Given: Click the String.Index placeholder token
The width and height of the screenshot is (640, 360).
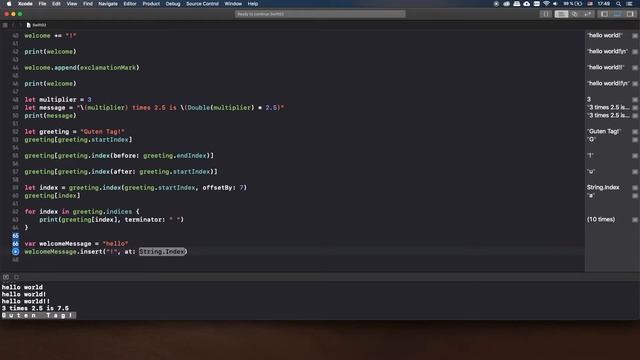Looking at the screenshot, I should [162, 252].
